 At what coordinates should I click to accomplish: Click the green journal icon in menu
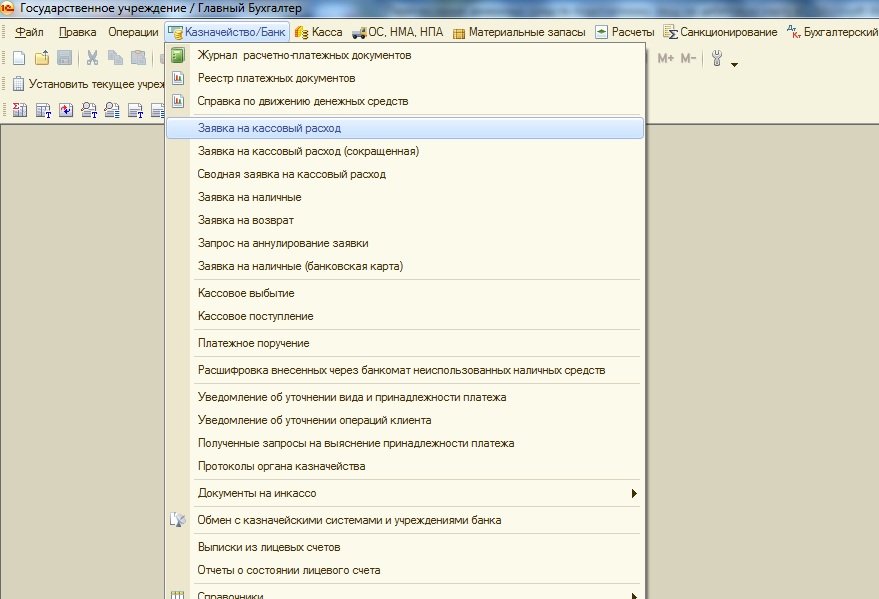click(x=178, y=55)
